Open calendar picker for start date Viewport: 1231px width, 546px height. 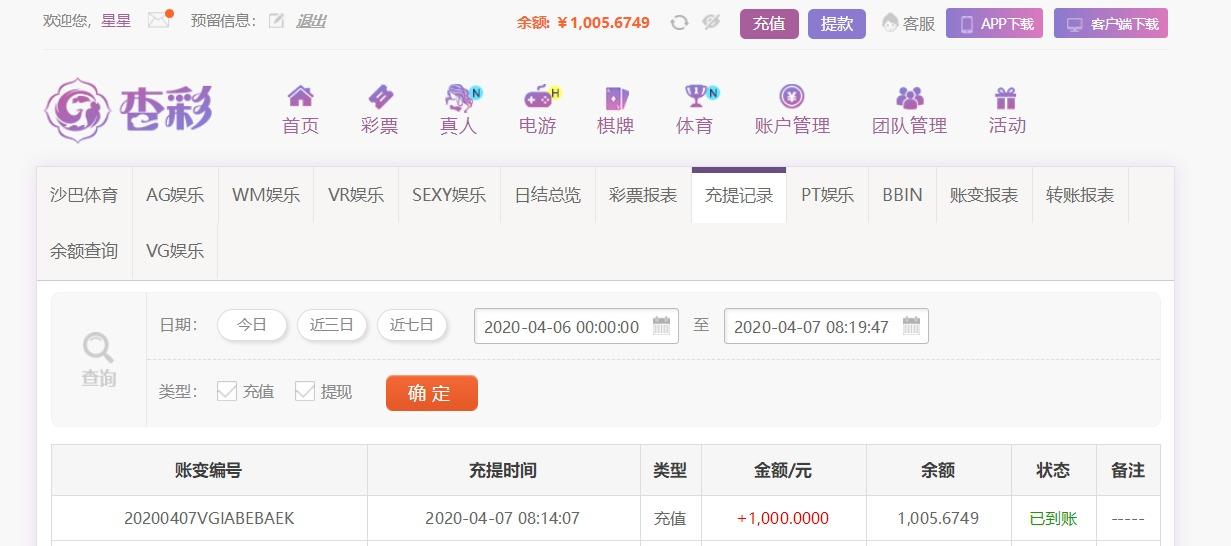click(661, 326)
